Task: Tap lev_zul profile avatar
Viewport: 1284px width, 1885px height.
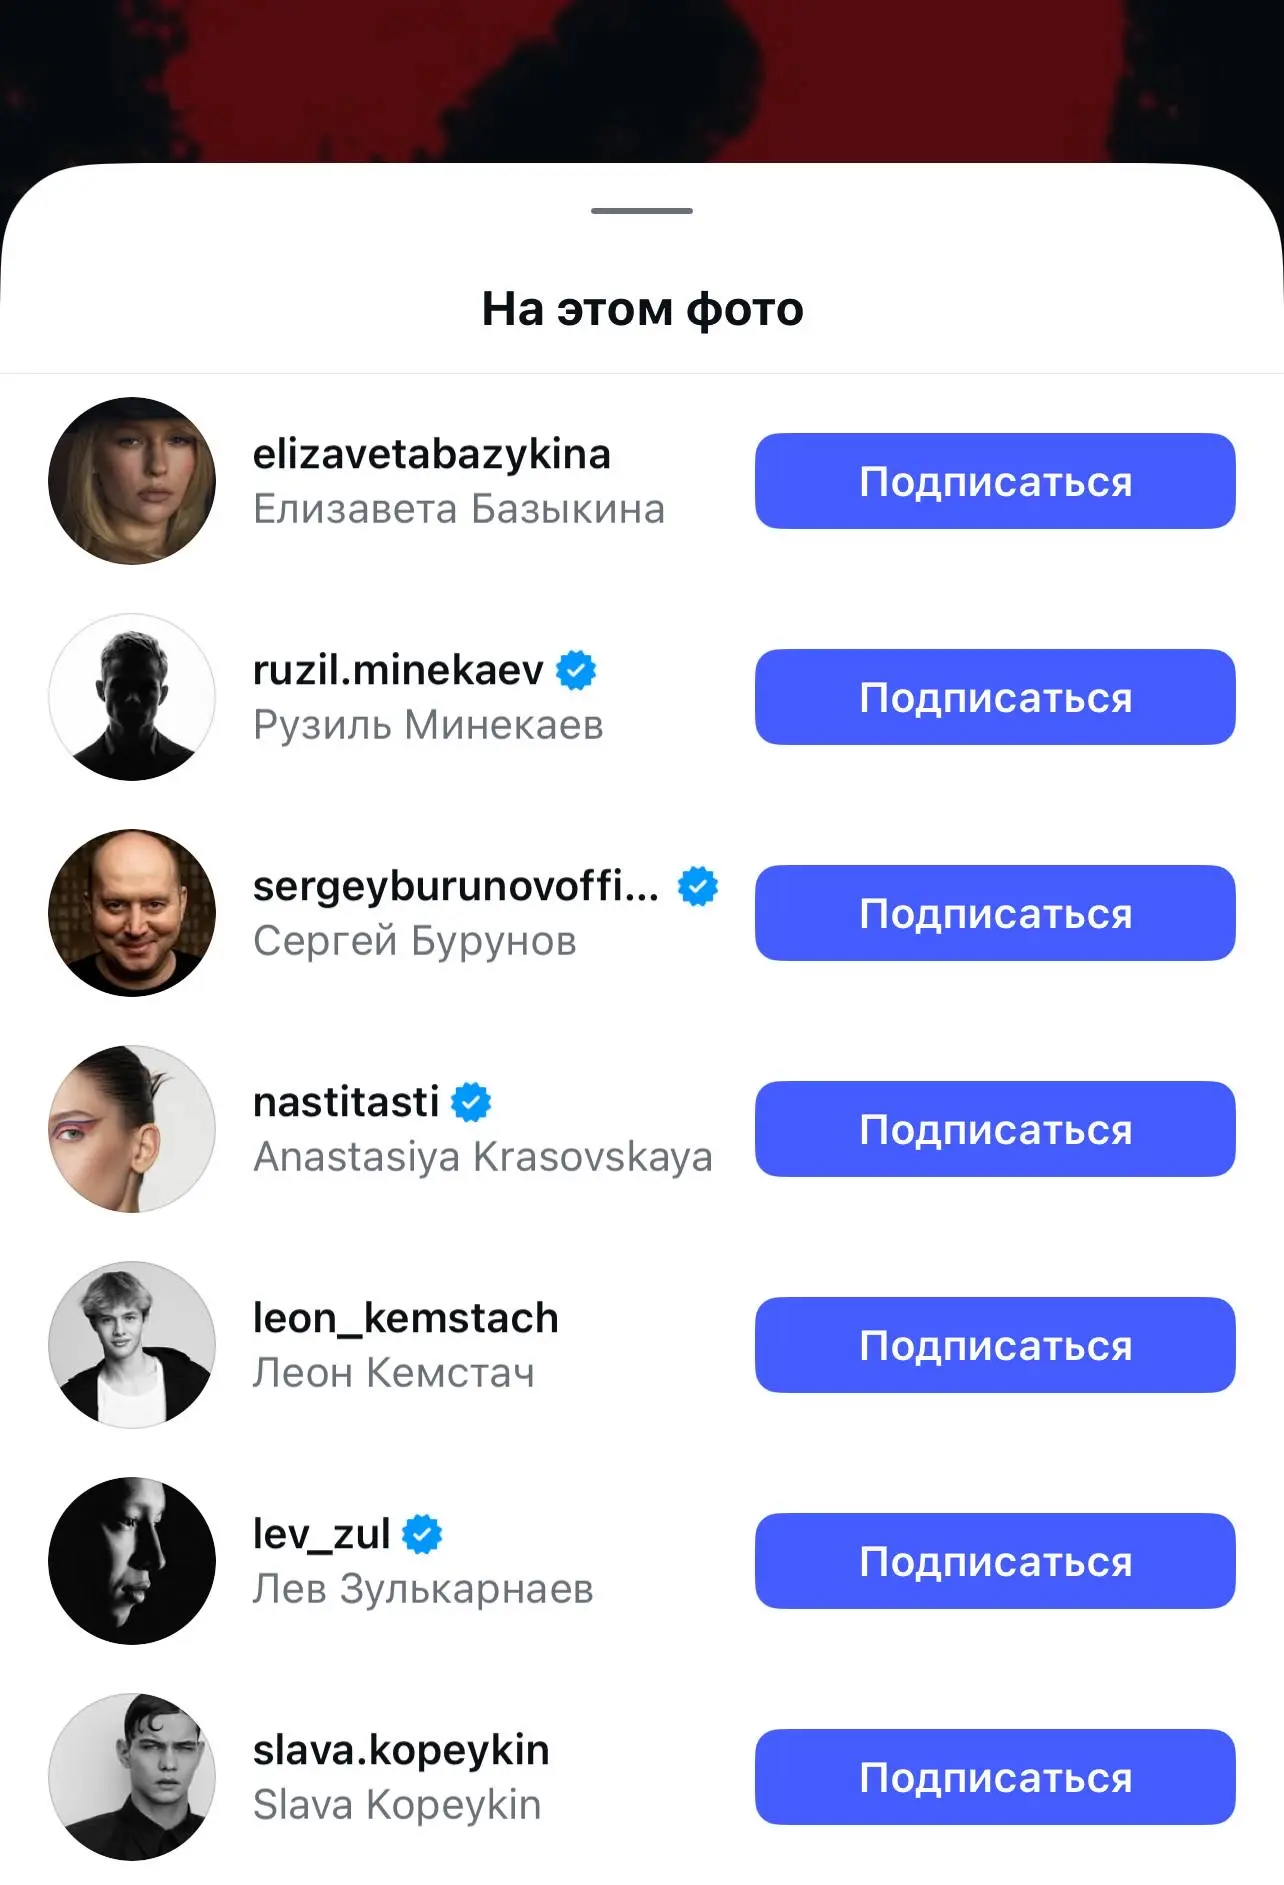Action: 132,1561
